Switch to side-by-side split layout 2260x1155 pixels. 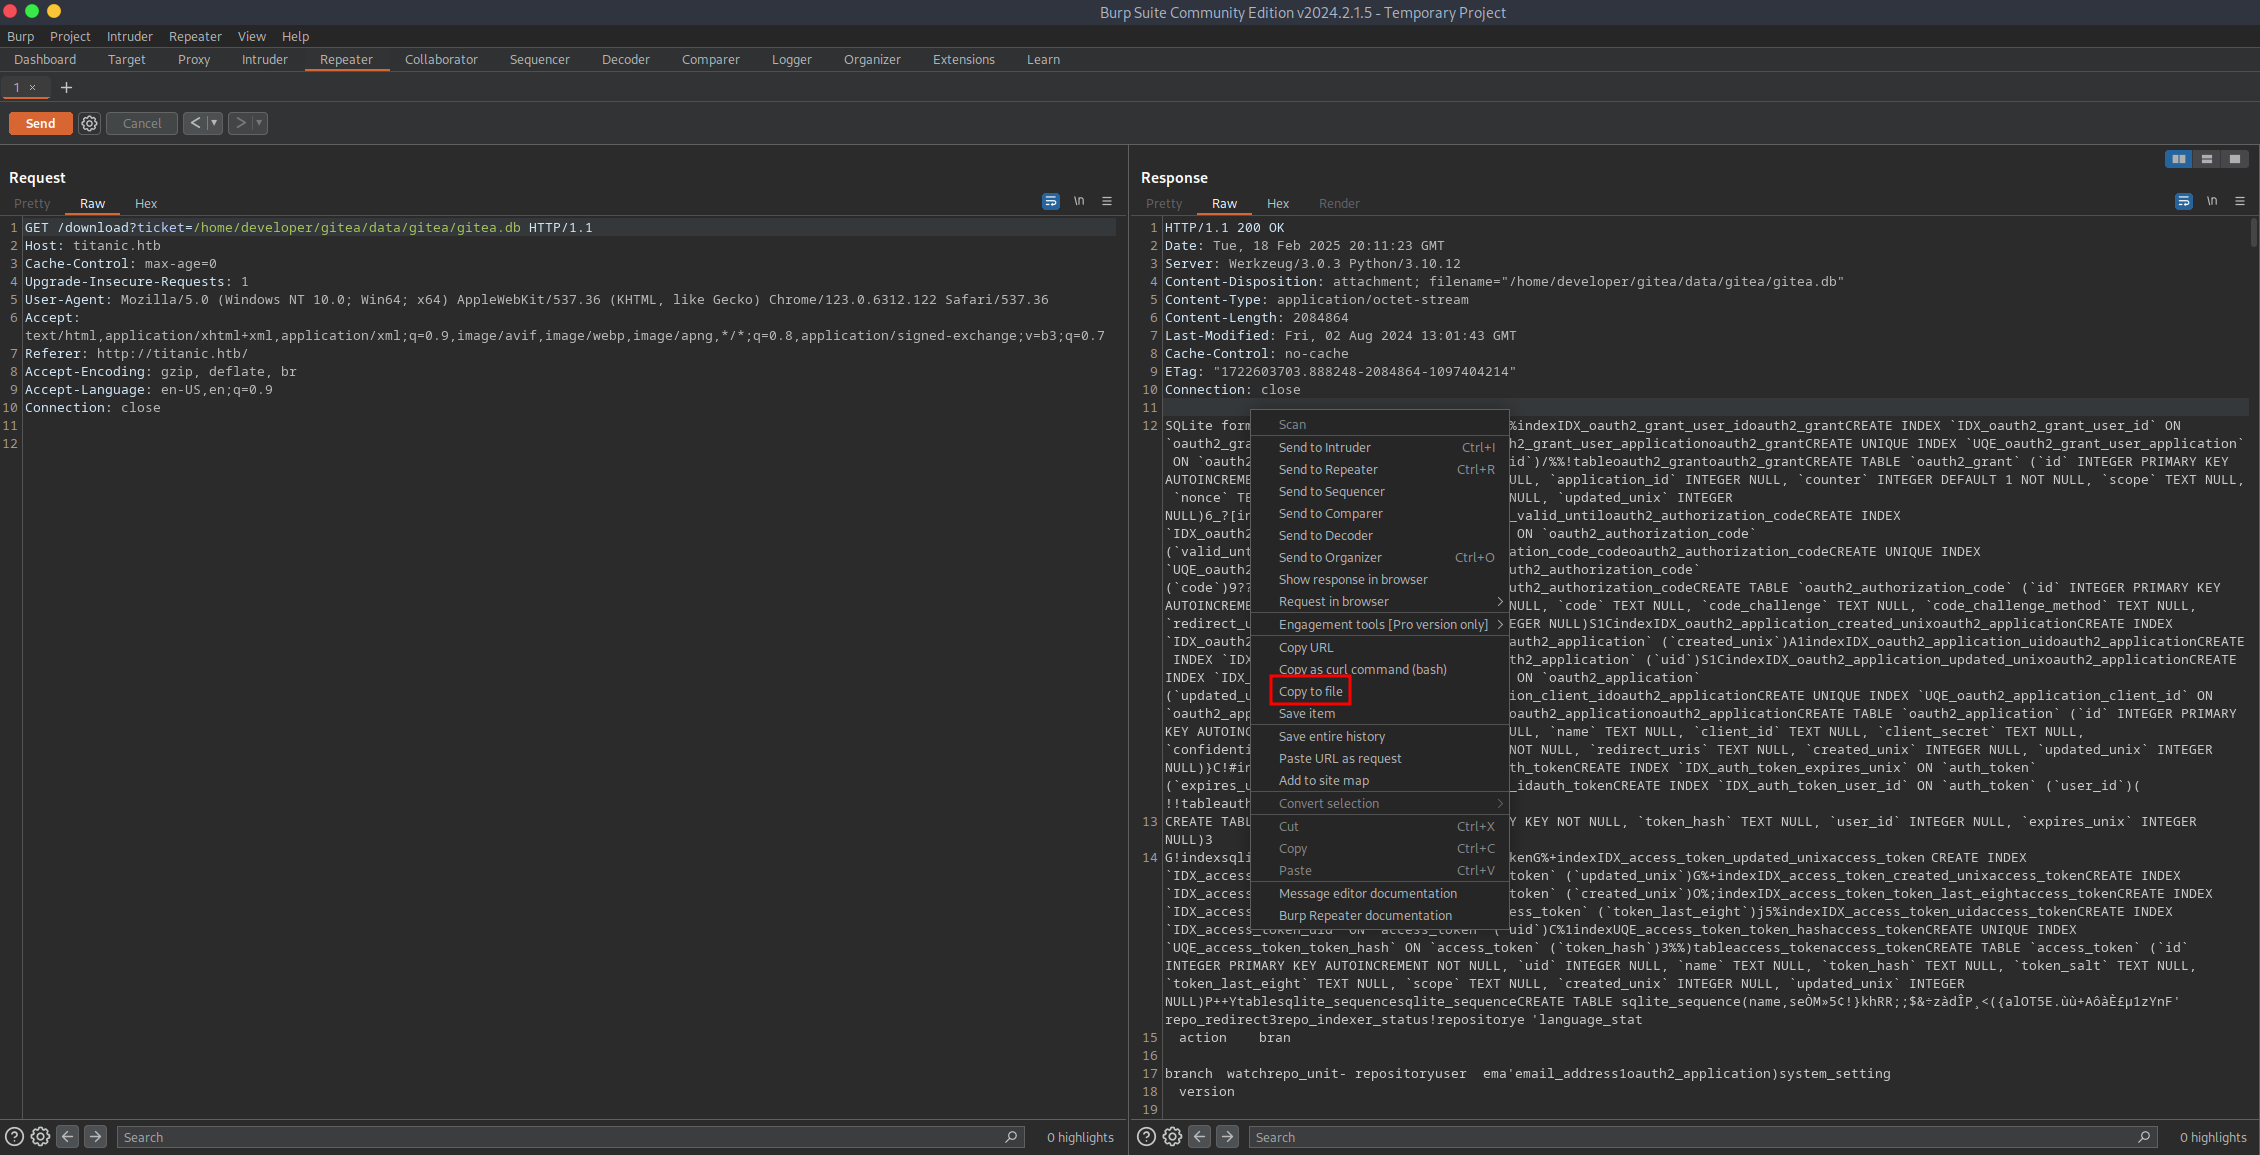[2179, 159]
